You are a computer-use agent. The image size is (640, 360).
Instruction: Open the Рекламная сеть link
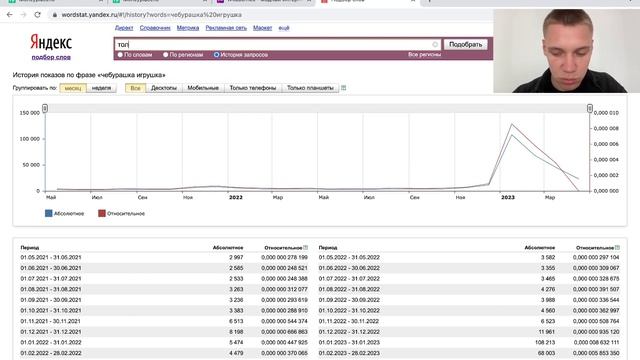click(x=226, y=28)
